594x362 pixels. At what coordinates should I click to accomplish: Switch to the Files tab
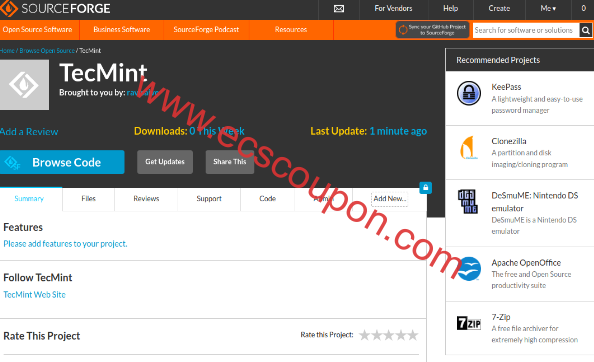(88, 198)
